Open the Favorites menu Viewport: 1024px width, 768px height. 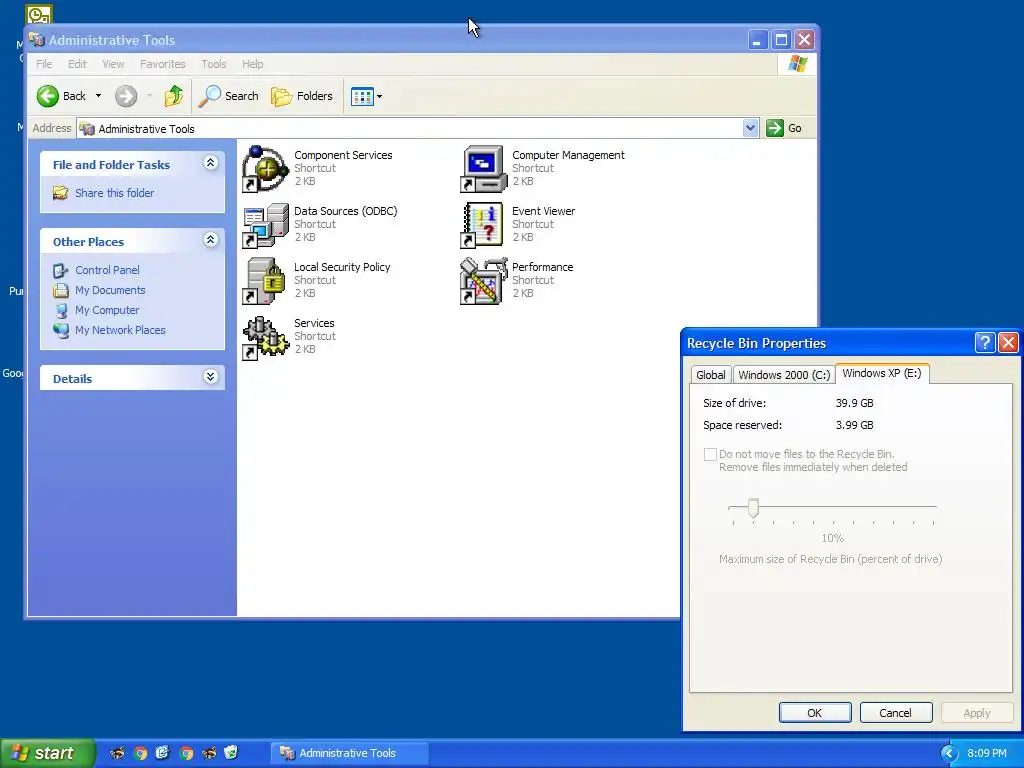[x=163, y=64]
